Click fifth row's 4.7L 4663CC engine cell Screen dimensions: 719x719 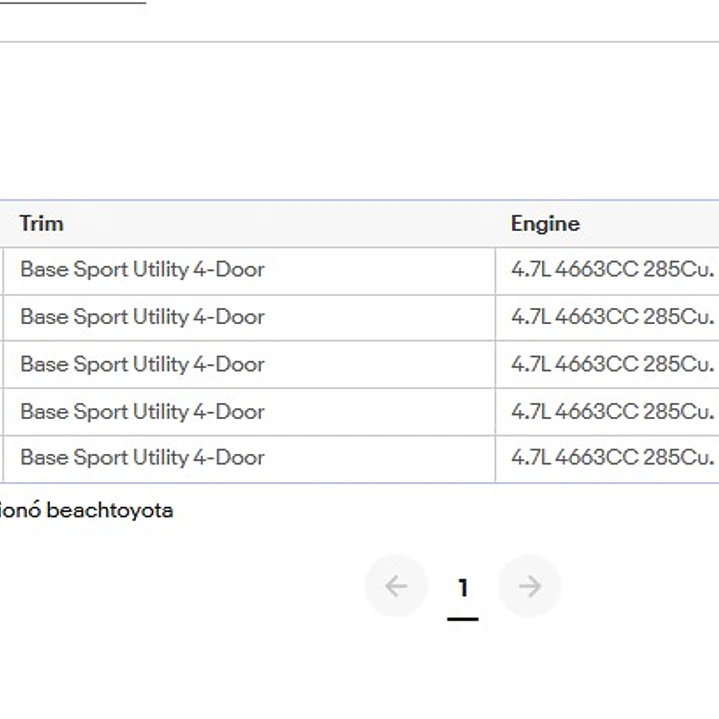(607, 459)
